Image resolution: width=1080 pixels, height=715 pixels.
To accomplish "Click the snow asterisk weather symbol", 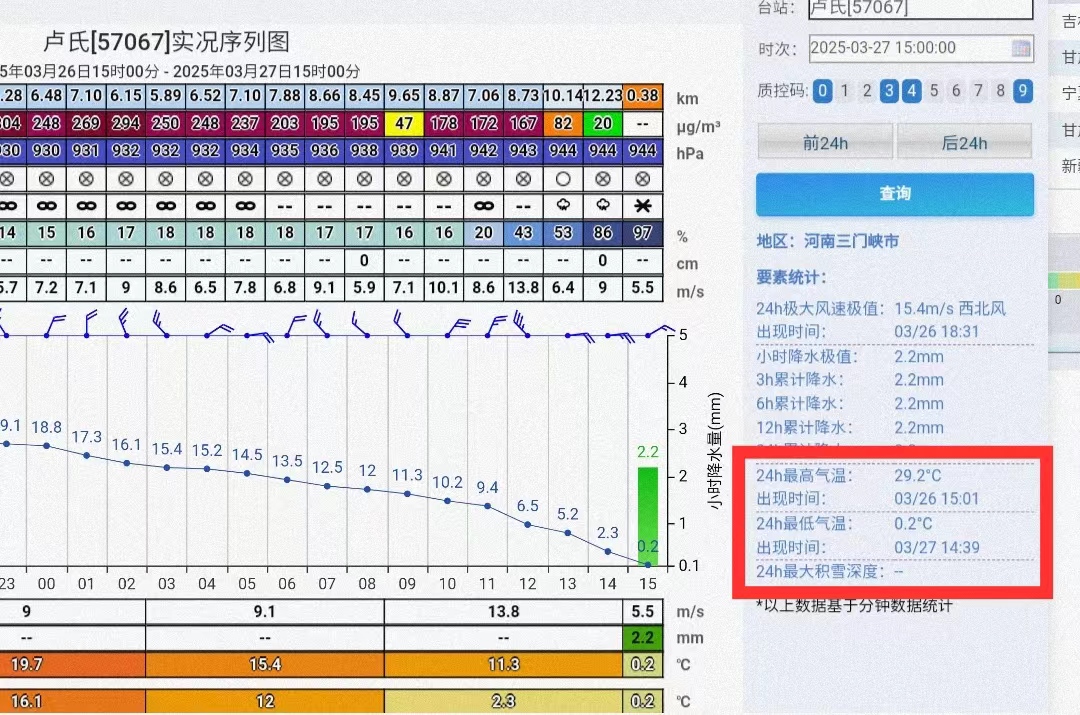I will (x=643, y=205).
